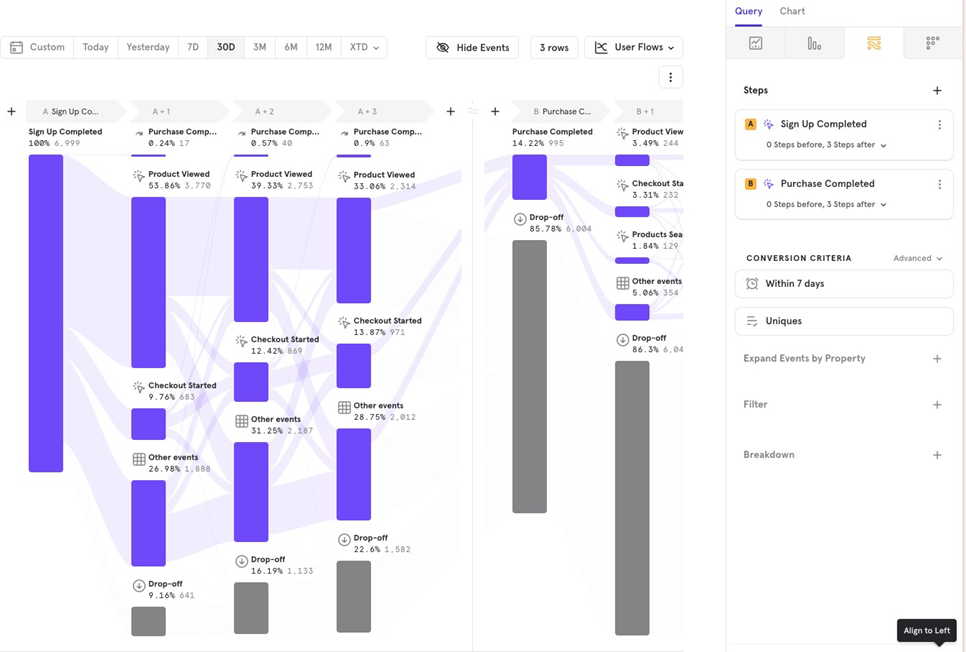966x652 pixels.
Task: Click the plus icon beside Filter
Action: tap(937, 405)
